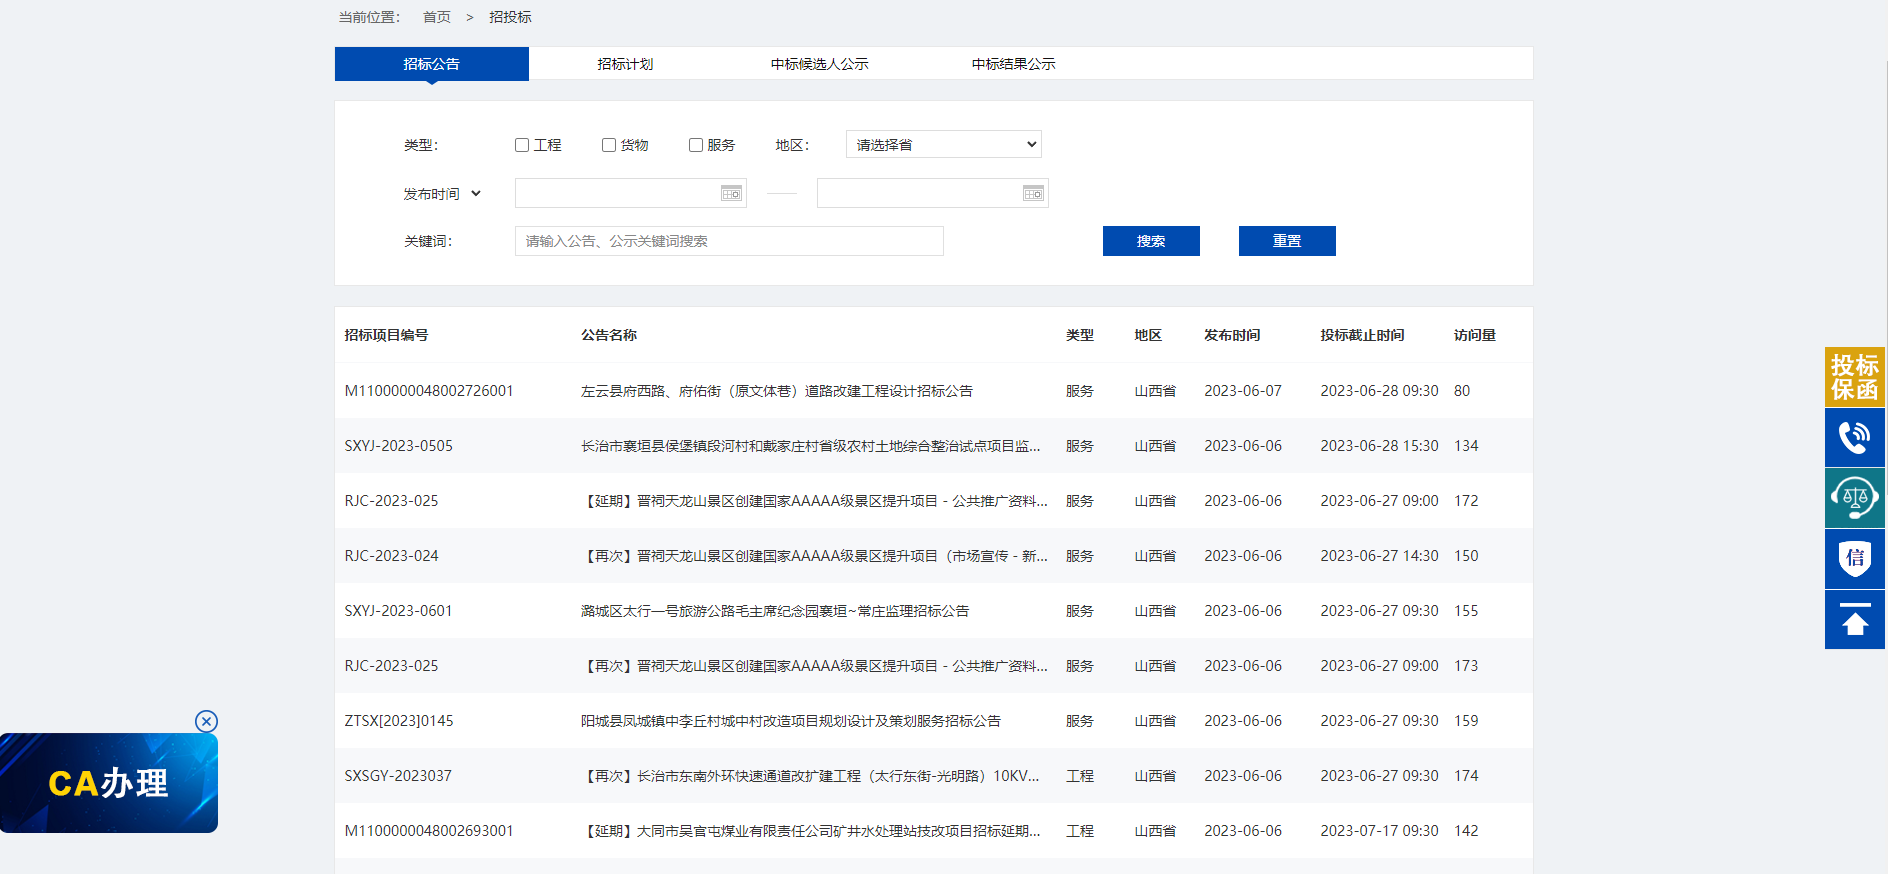Switch to the 中标结果公示 tab

tap(1013, 64)
